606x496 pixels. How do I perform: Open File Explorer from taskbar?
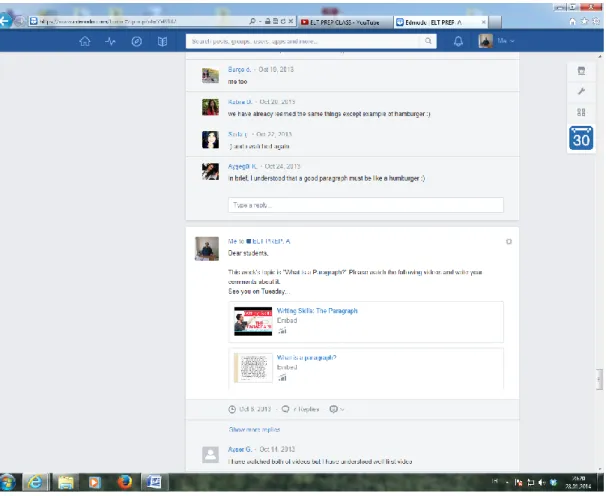tap(66, 482)
